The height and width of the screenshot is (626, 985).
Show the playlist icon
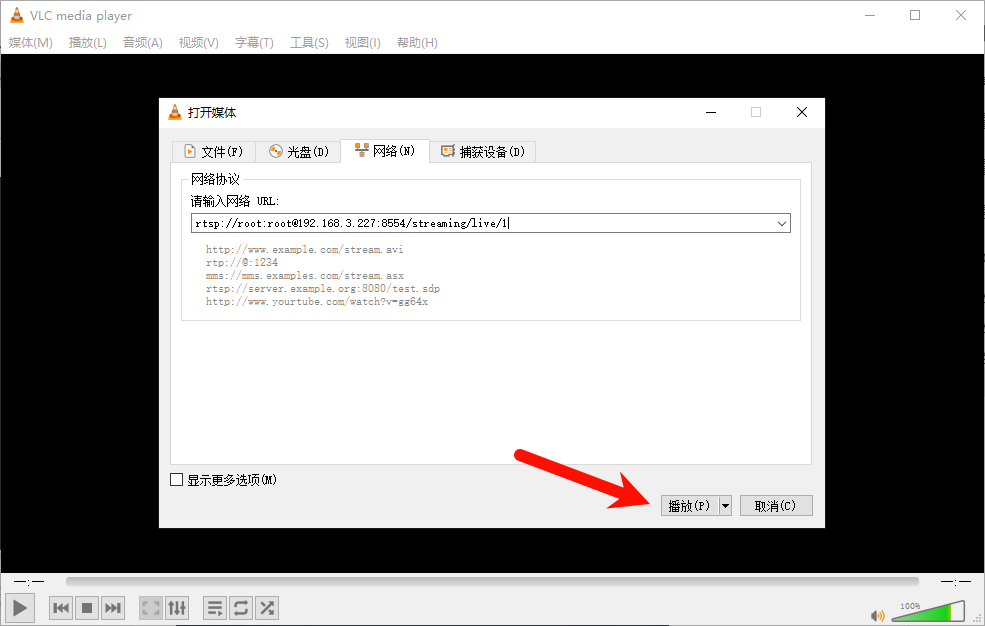coord(215,608)
